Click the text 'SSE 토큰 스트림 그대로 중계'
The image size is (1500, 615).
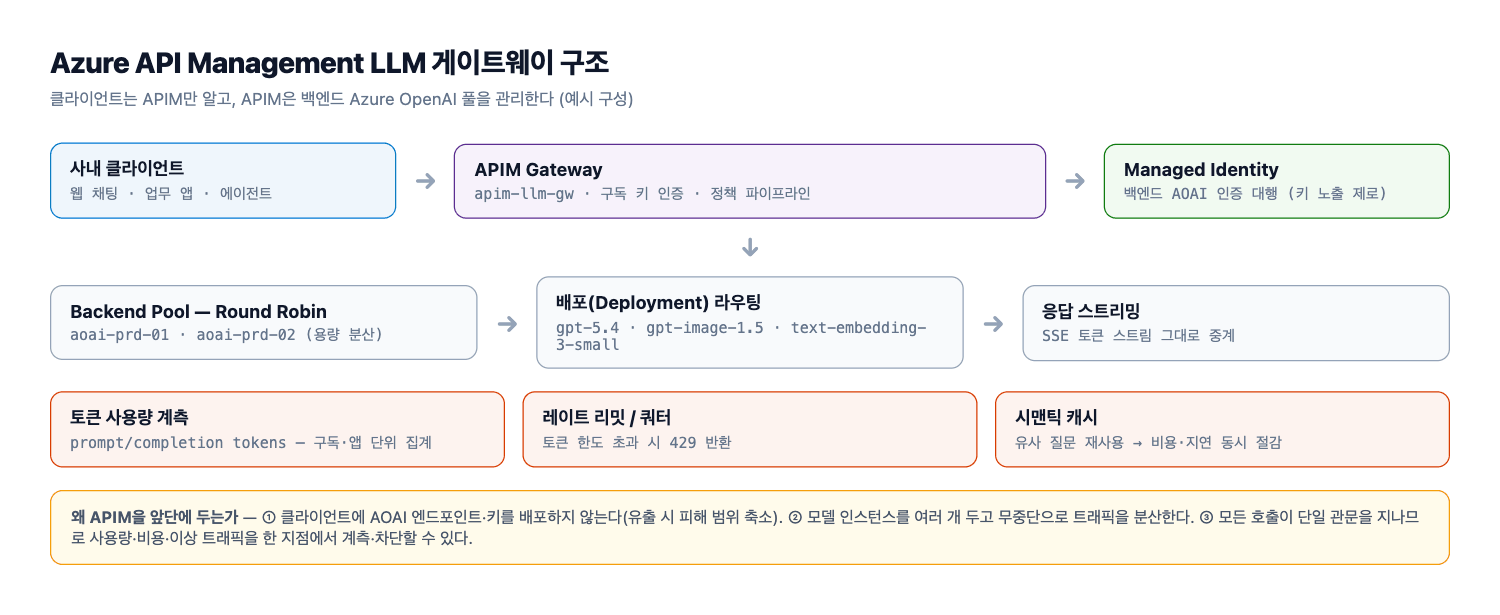pos(1138,335)
